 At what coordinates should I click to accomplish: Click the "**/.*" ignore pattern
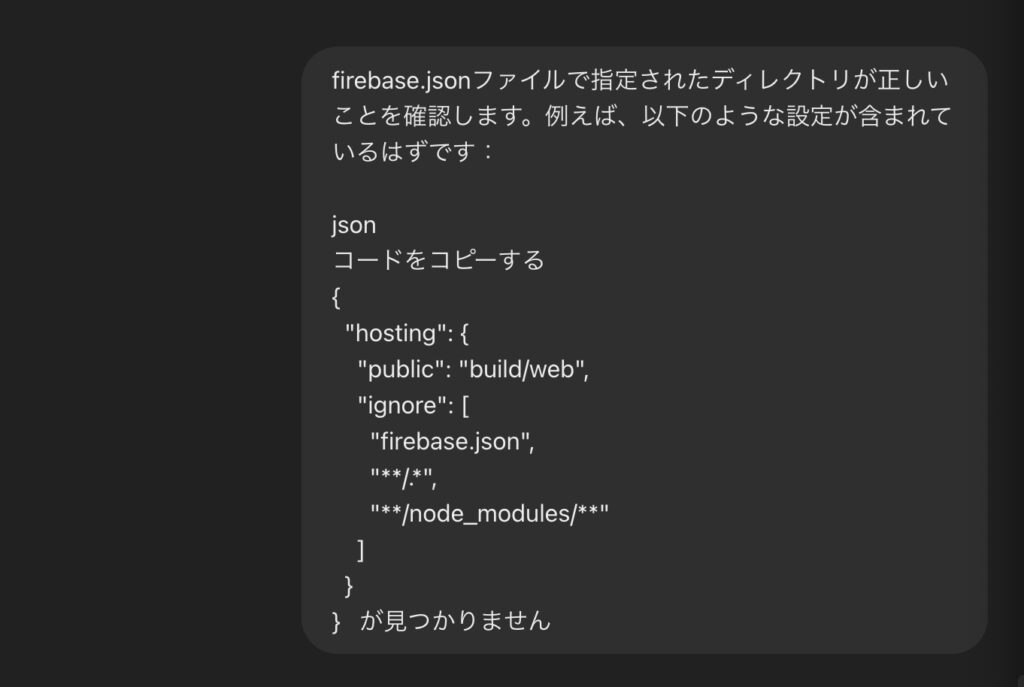404,477
